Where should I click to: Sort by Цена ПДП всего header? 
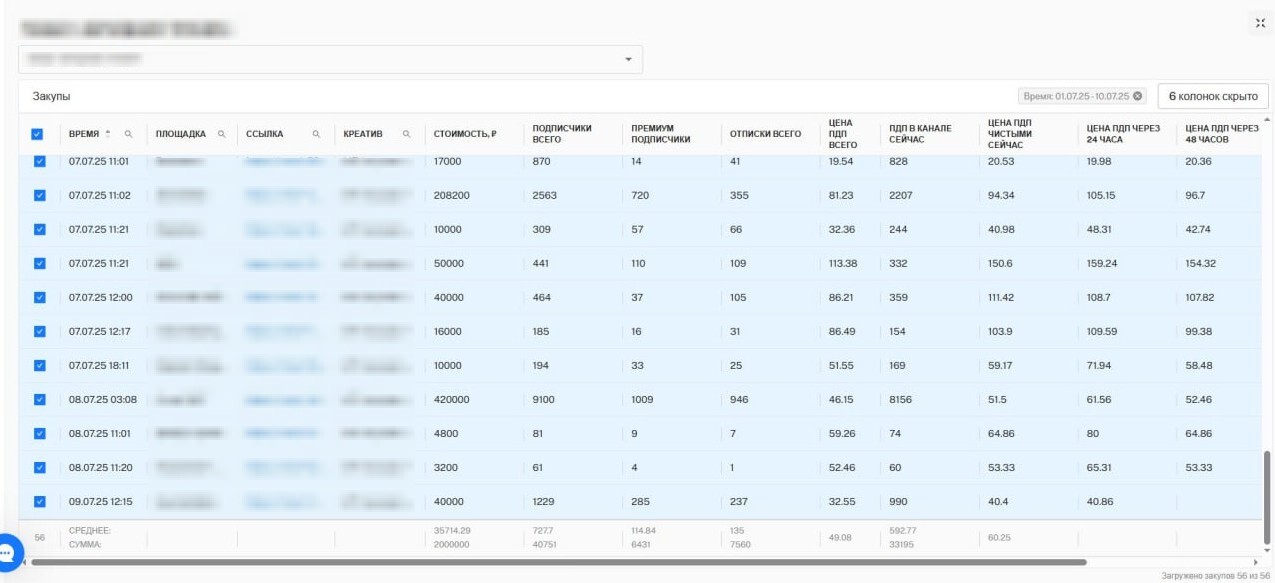[x=843, y=134]
